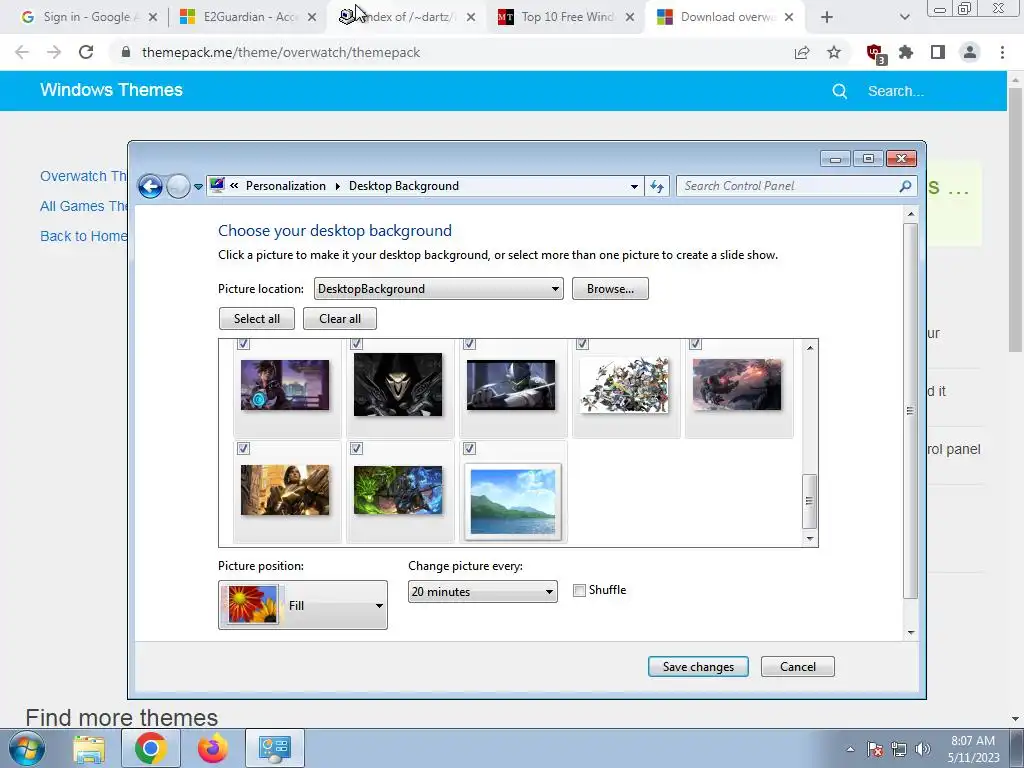The image size is (1024, 768).
Task: Enable the Shuffle checkbox
Action: coord(579,591)
